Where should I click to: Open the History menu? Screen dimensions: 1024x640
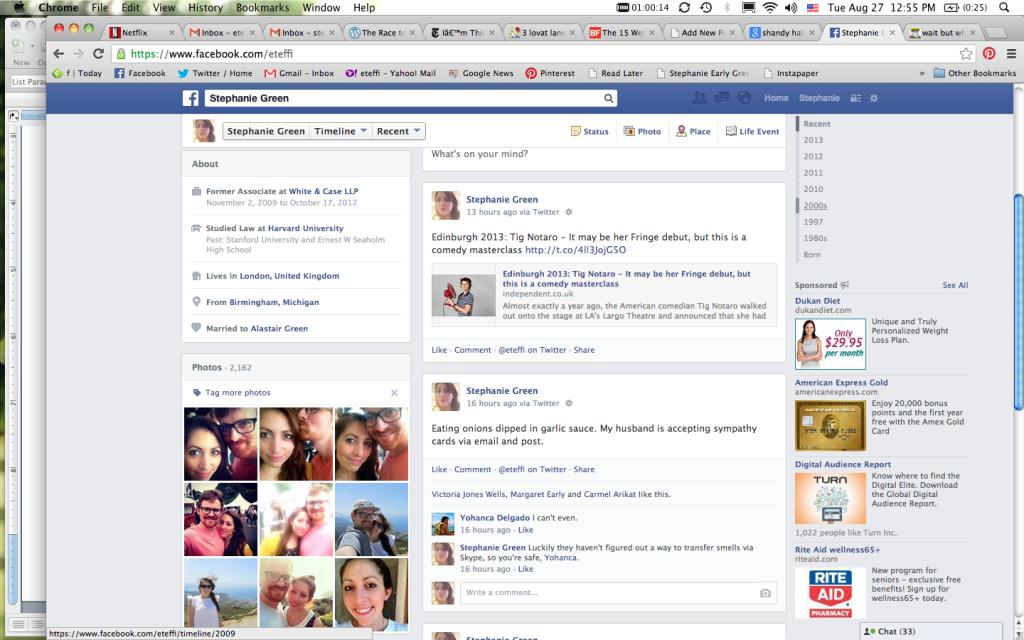point(205,8)
